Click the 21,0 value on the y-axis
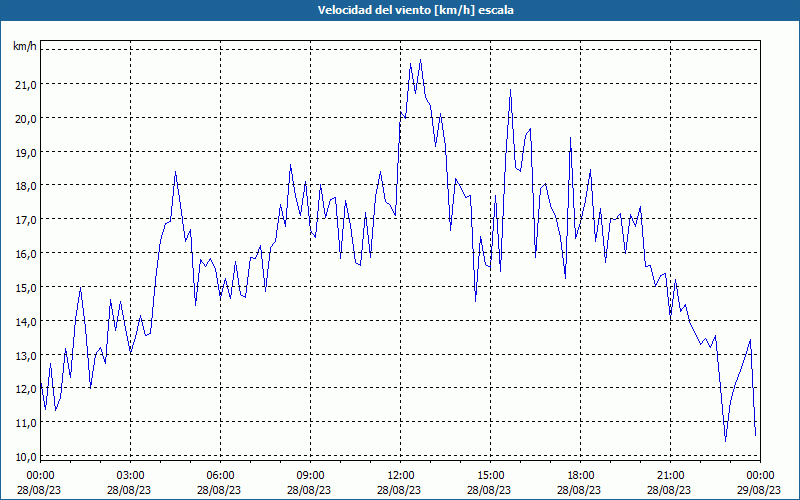This screenshot has height=500, width=800. point(26,85)
